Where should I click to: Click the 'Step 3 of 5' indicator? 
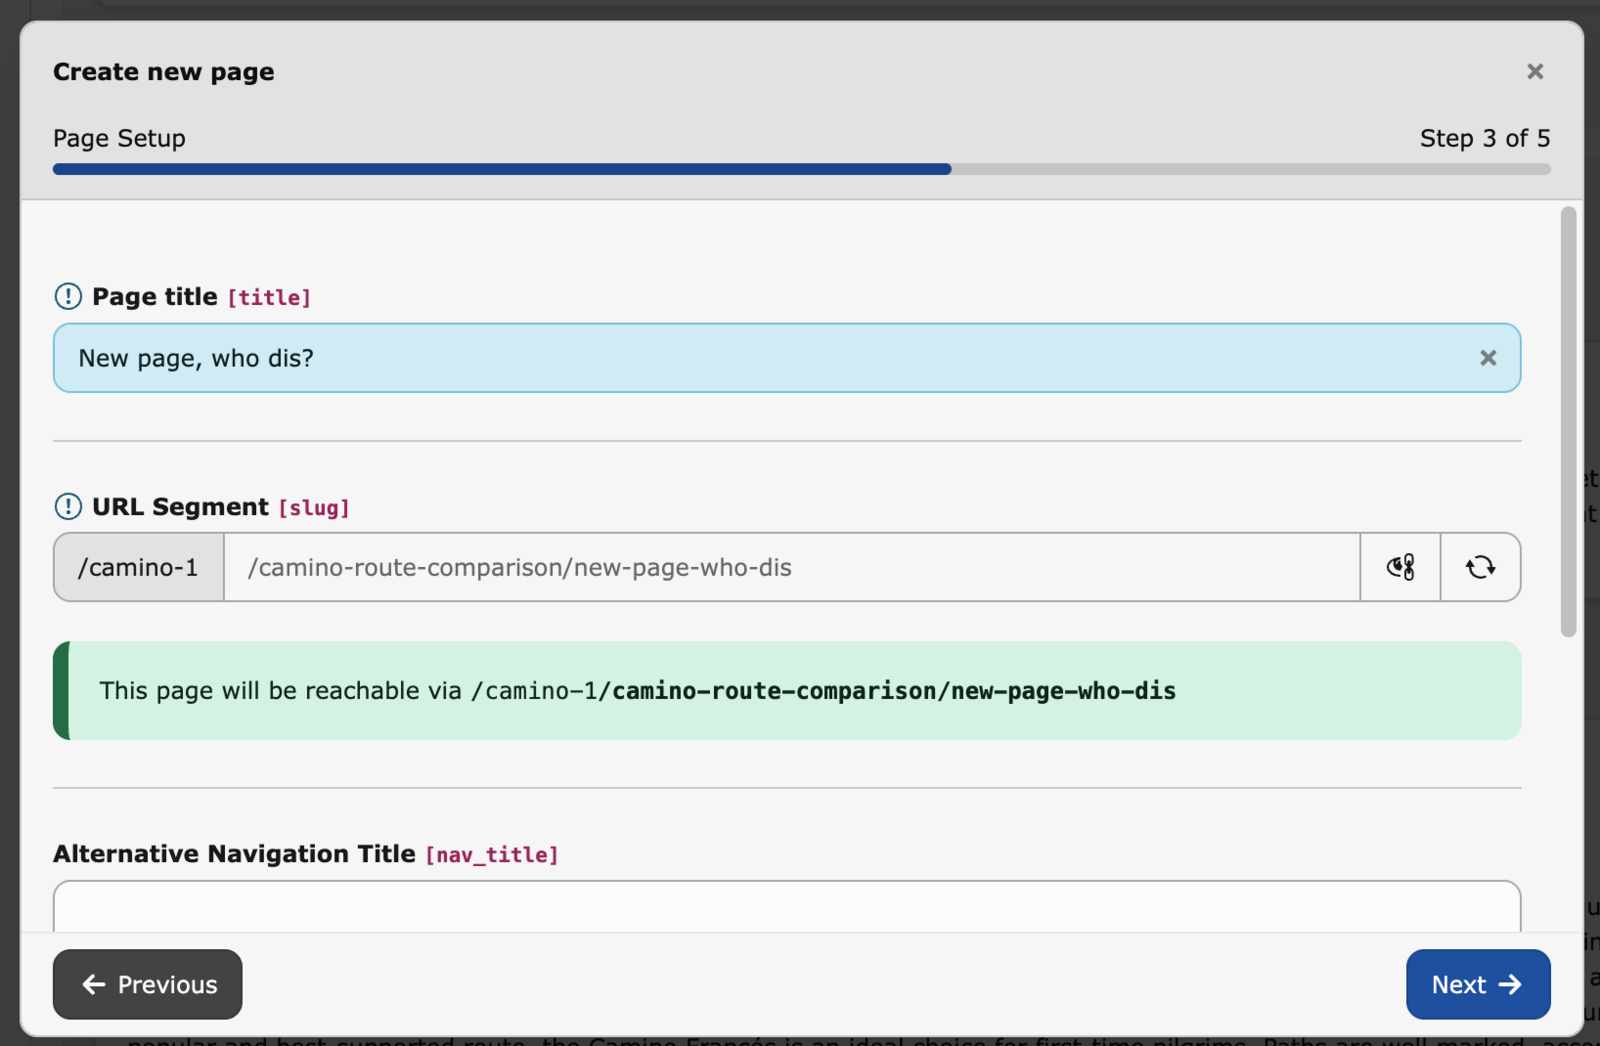click(1484, 138)
